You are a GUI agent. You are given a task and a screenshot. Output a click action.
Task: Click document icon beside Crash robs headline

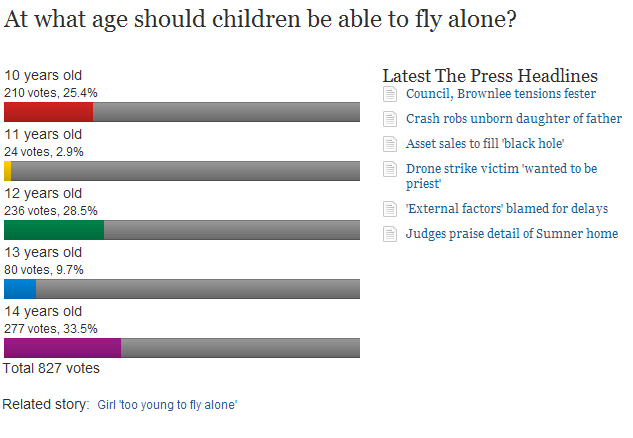point(390,119)
